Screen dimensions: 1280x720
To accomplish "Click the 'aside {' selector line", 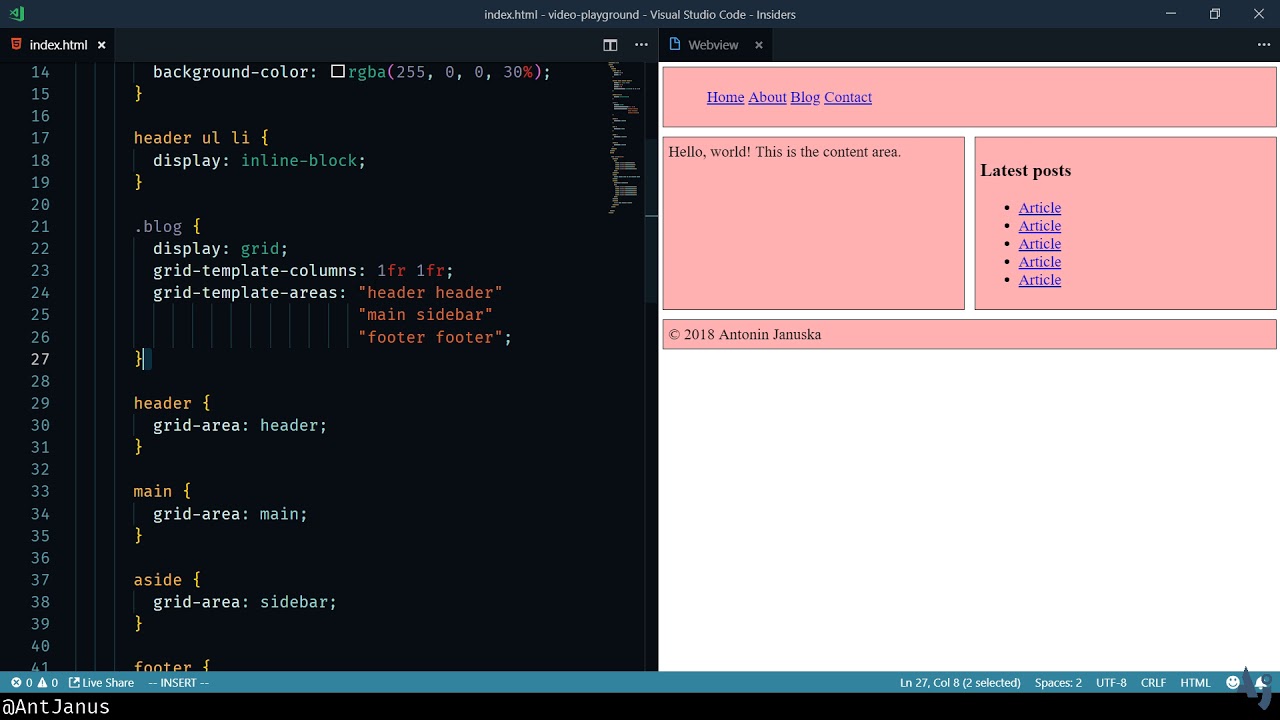I will pos(167,580).
